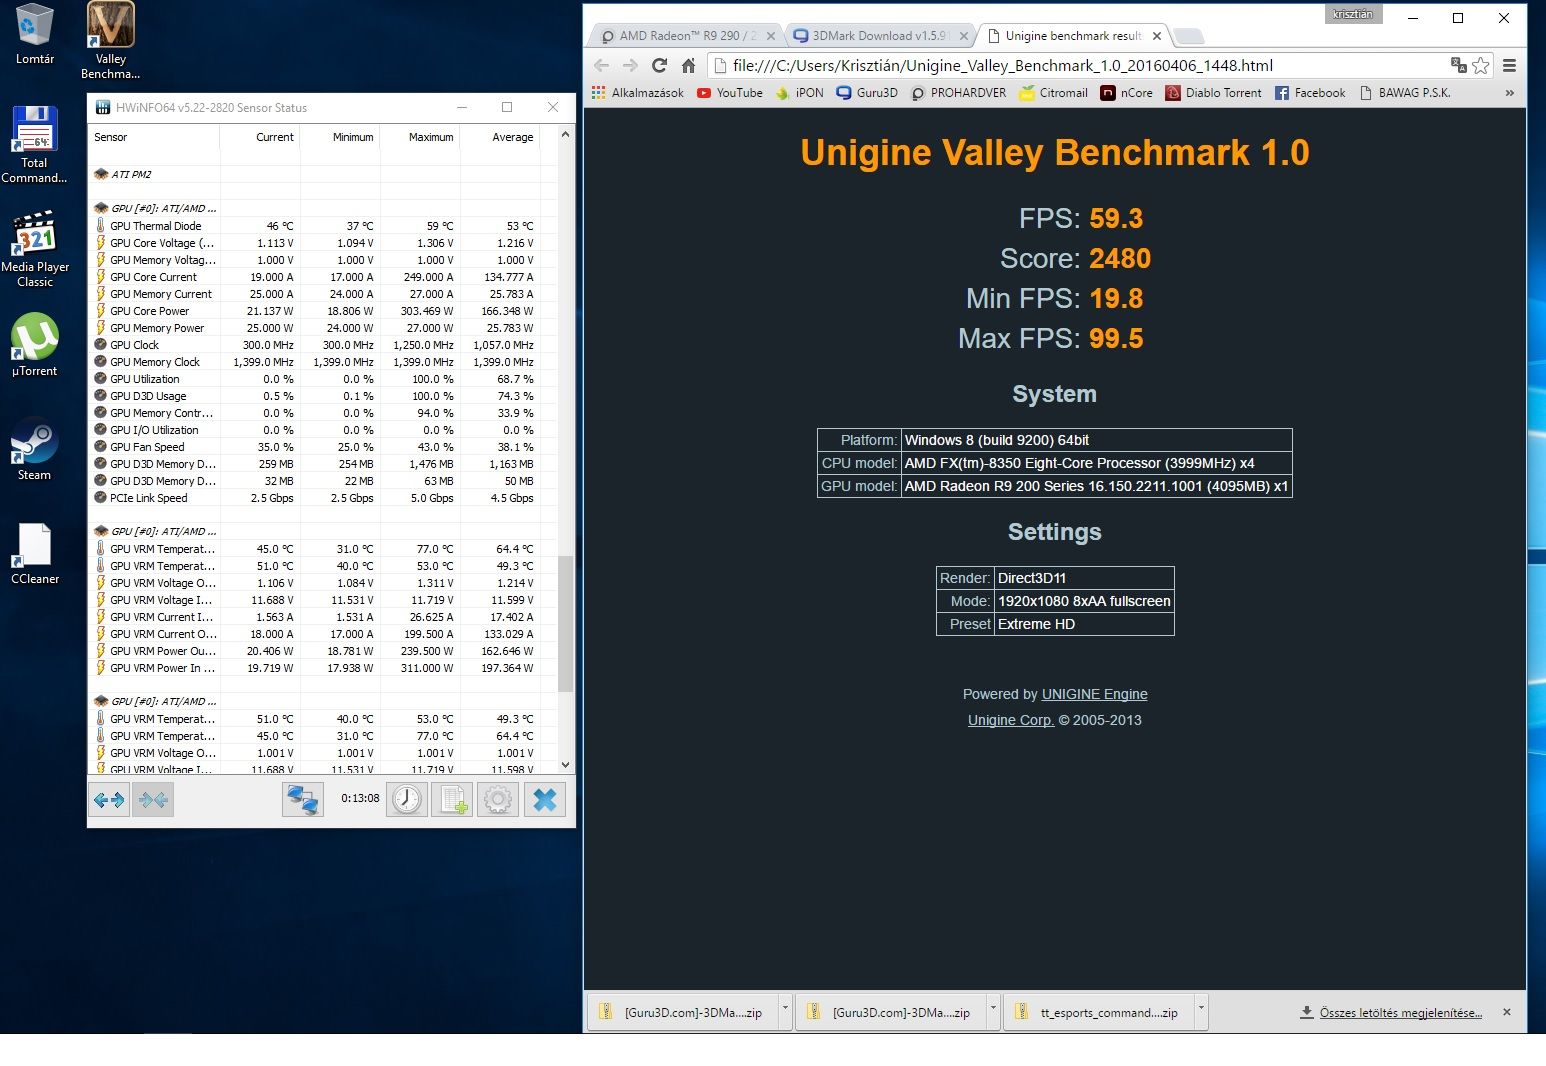This screenshot has width=1546, height=1066.
Task: Open Alkalmazások apps bookmark
Action: point(637,93)
